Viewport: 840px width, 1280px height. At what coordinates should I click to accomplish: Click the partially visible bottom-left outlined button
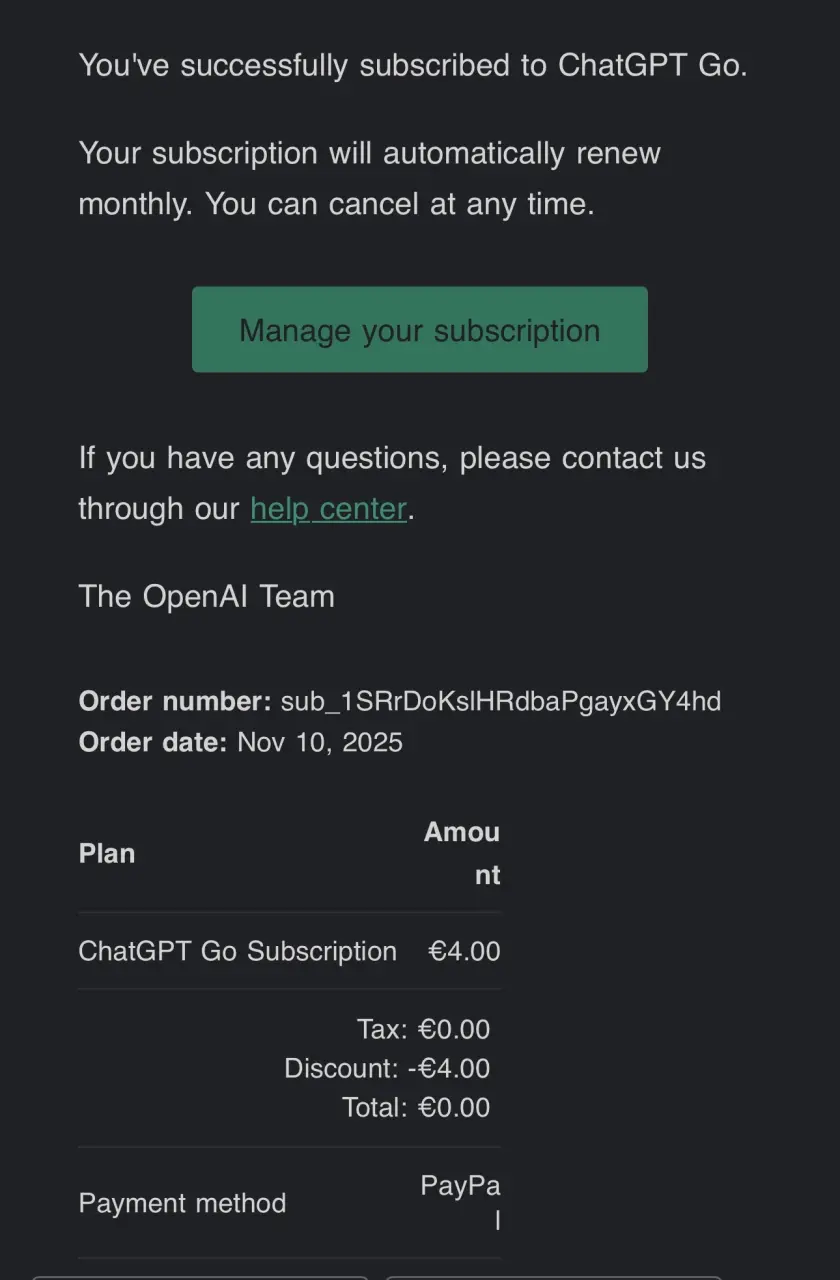point(200,1277)
